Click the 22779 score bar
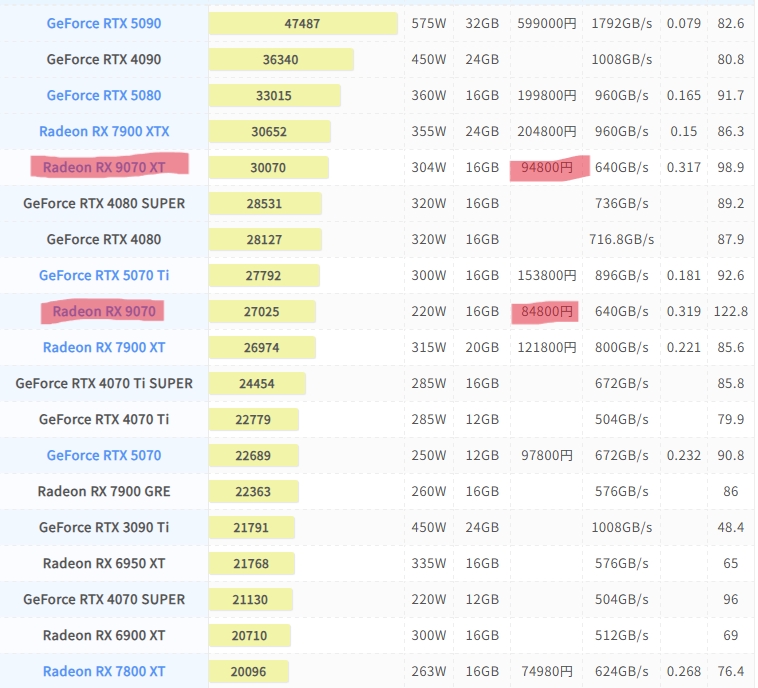 (253, 420)
